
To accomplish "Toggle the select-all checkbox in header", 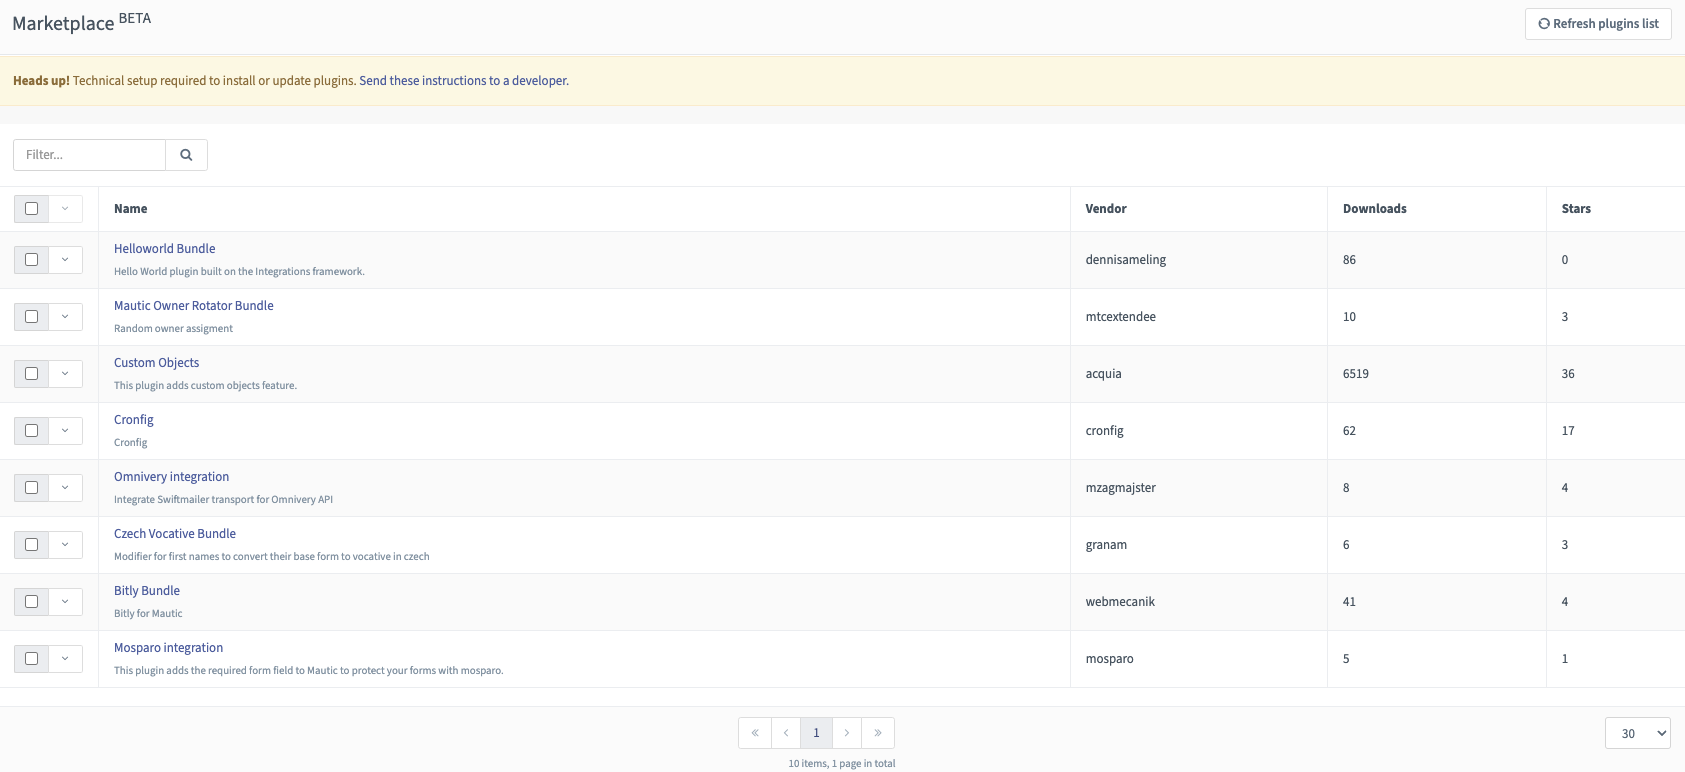I will click(x=32, y=209).
